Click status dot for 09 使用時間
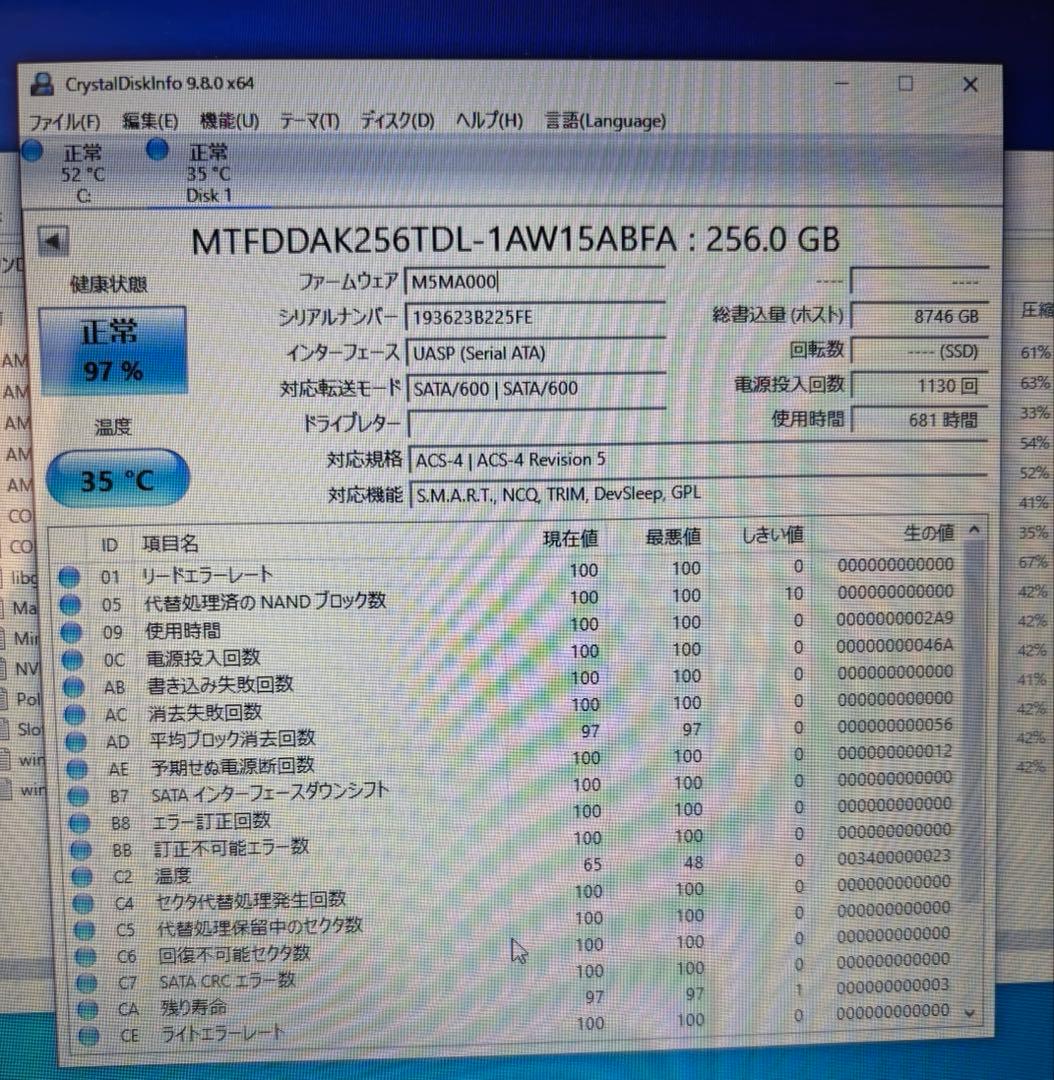 tap(72, 632)
